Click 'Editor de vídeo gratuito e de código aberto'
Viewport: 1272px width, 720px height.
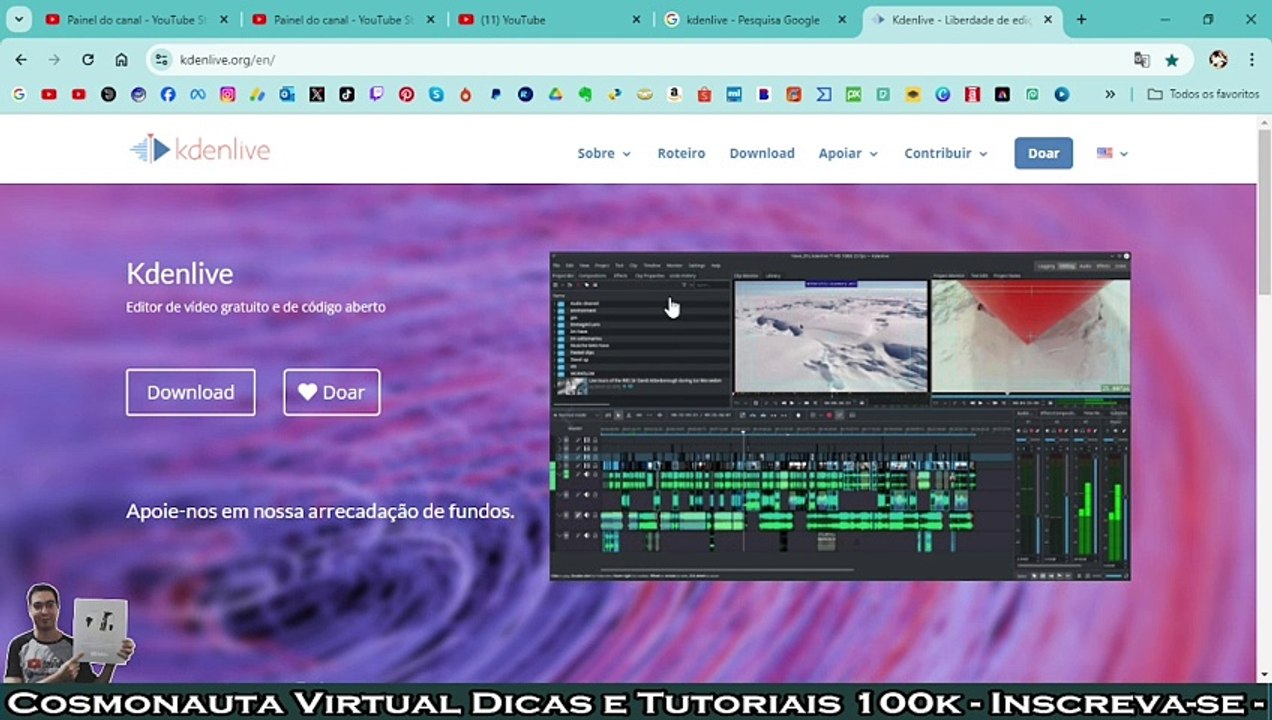tap(256, 307)
